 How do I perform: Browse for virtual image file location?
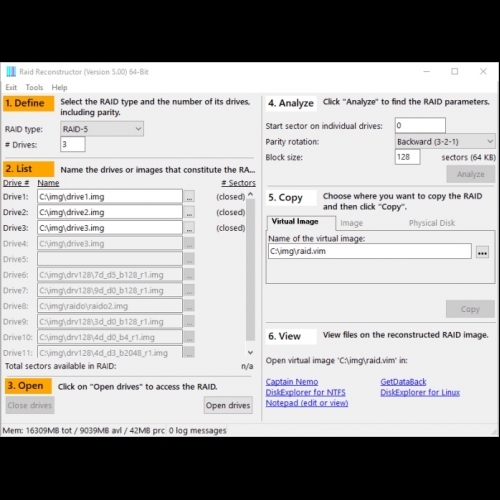point(482,252)
